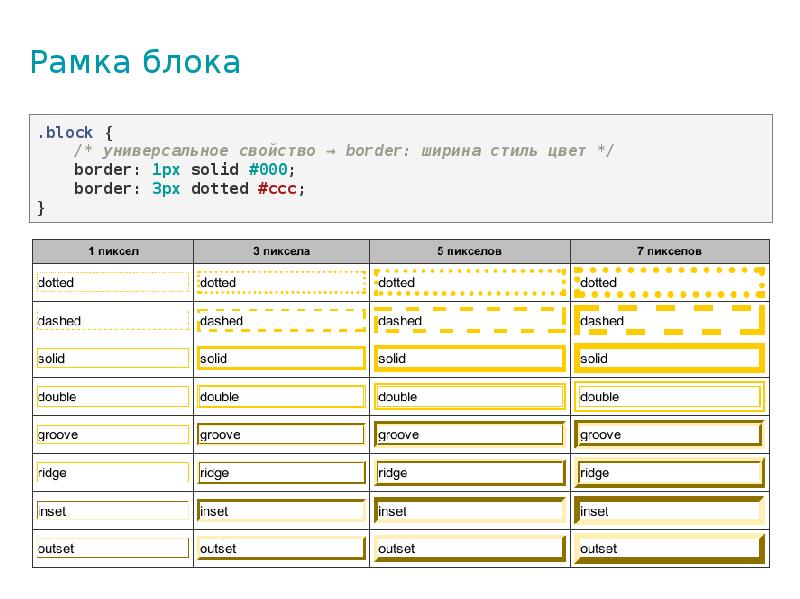Click the word "dotted" in the code block
Screen dimensions: 800x599
tap(220, 189)
